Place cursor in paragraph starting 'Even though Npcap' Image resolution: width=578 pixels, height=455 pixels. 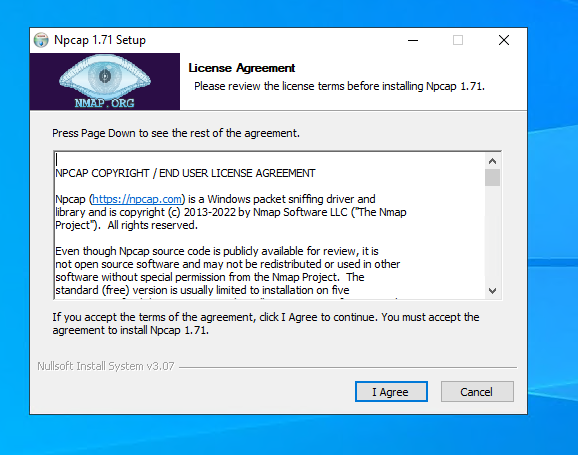point(228,271)
